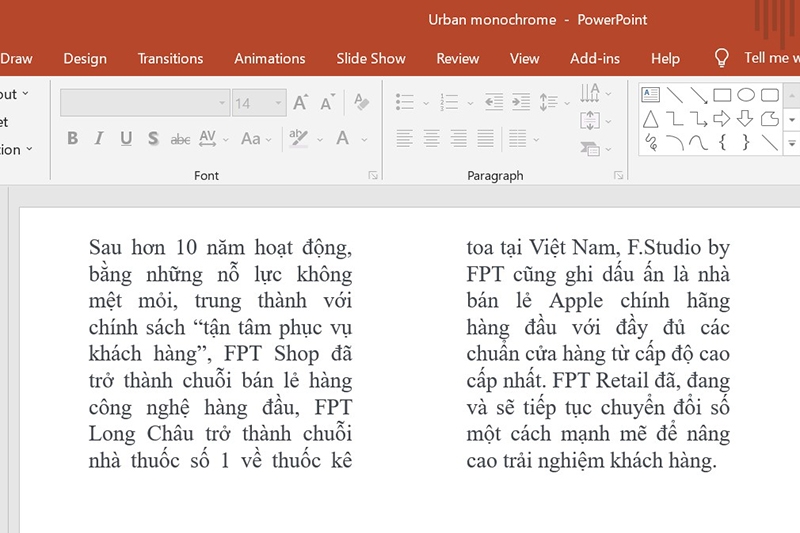Align text right
This screenshot has width=800, height=533.
pos(459,138)
